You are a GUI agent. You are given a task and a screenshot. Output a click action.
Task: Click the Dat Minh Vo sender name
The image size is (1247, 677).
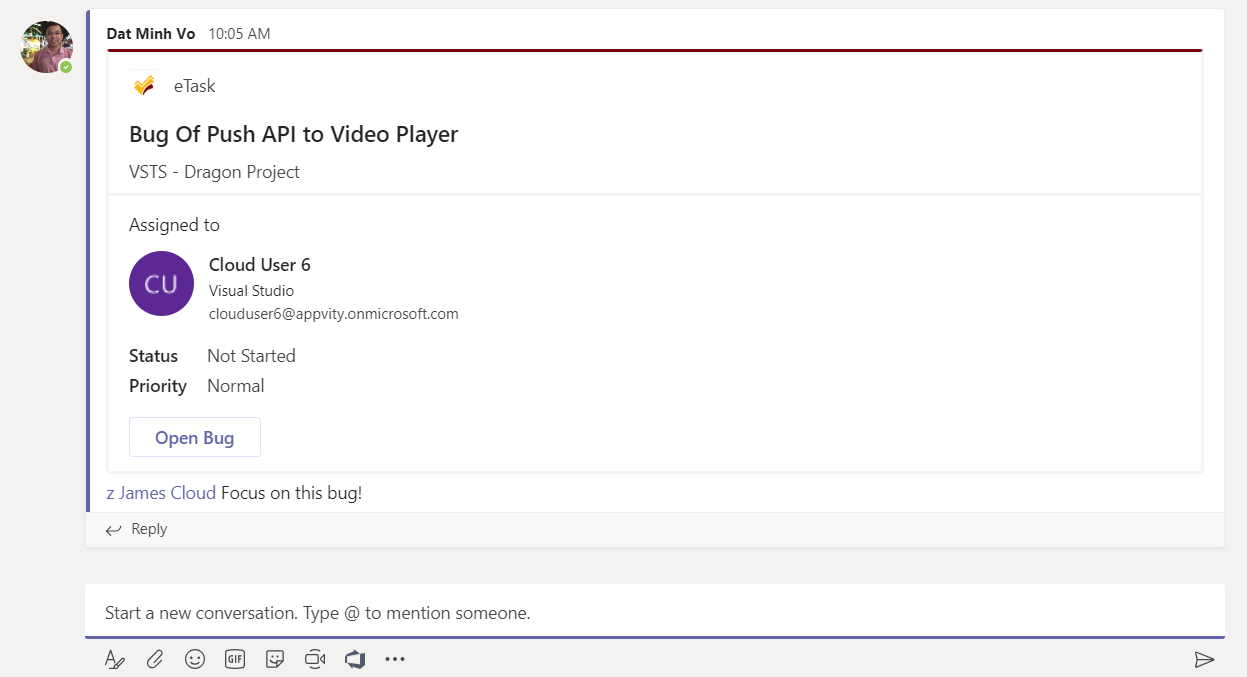[152, 34]
